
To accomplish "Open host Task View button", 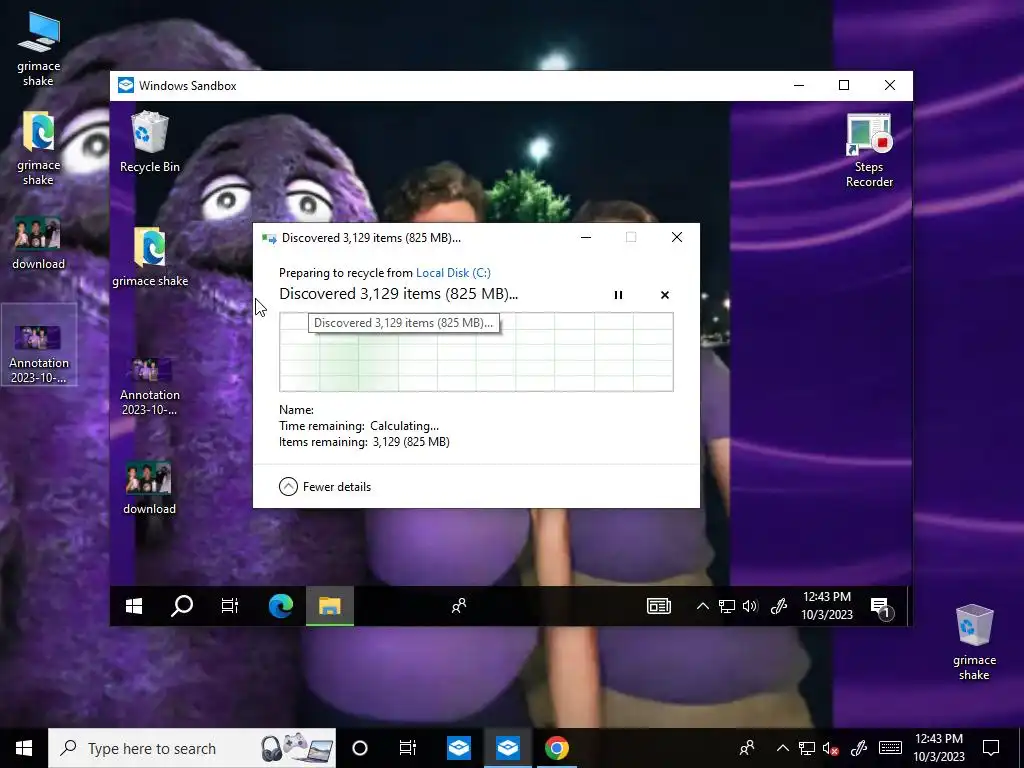I will 408,748.
